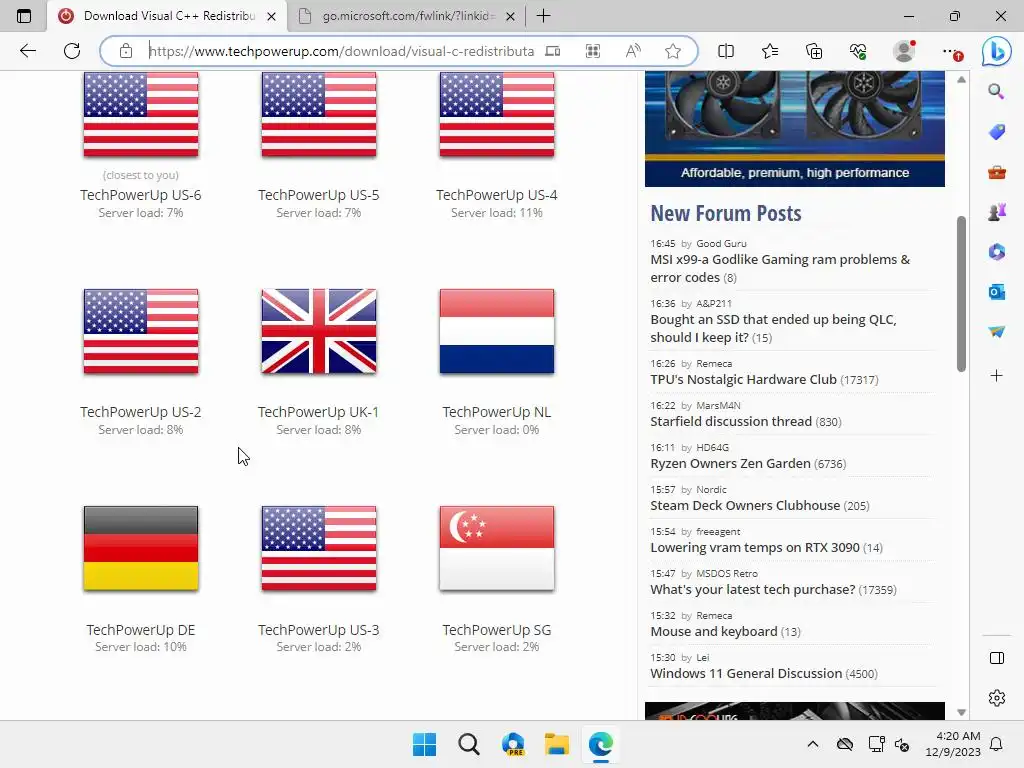Open sidebar Drop paper-plane icon
Screen dimensions: 1024x768
coord(997,332)
